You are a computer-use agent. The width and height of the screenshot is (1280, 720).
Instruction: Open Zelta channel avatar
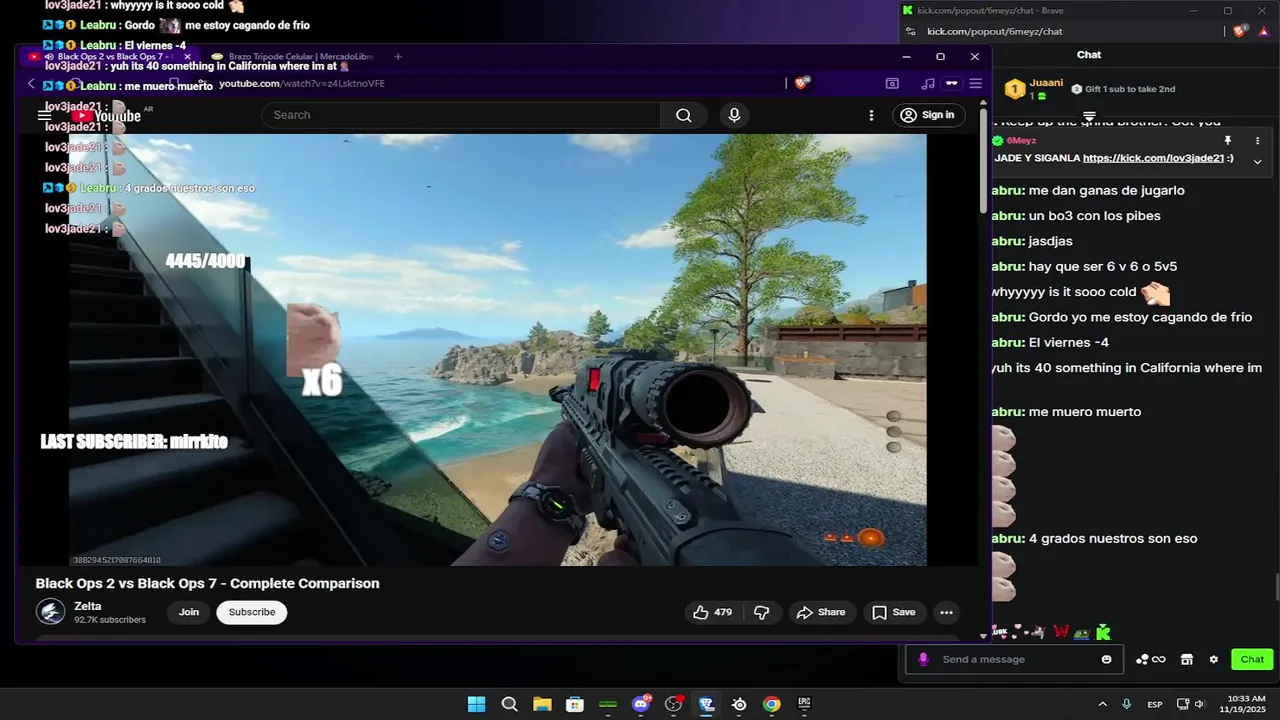tap(50, 612)
